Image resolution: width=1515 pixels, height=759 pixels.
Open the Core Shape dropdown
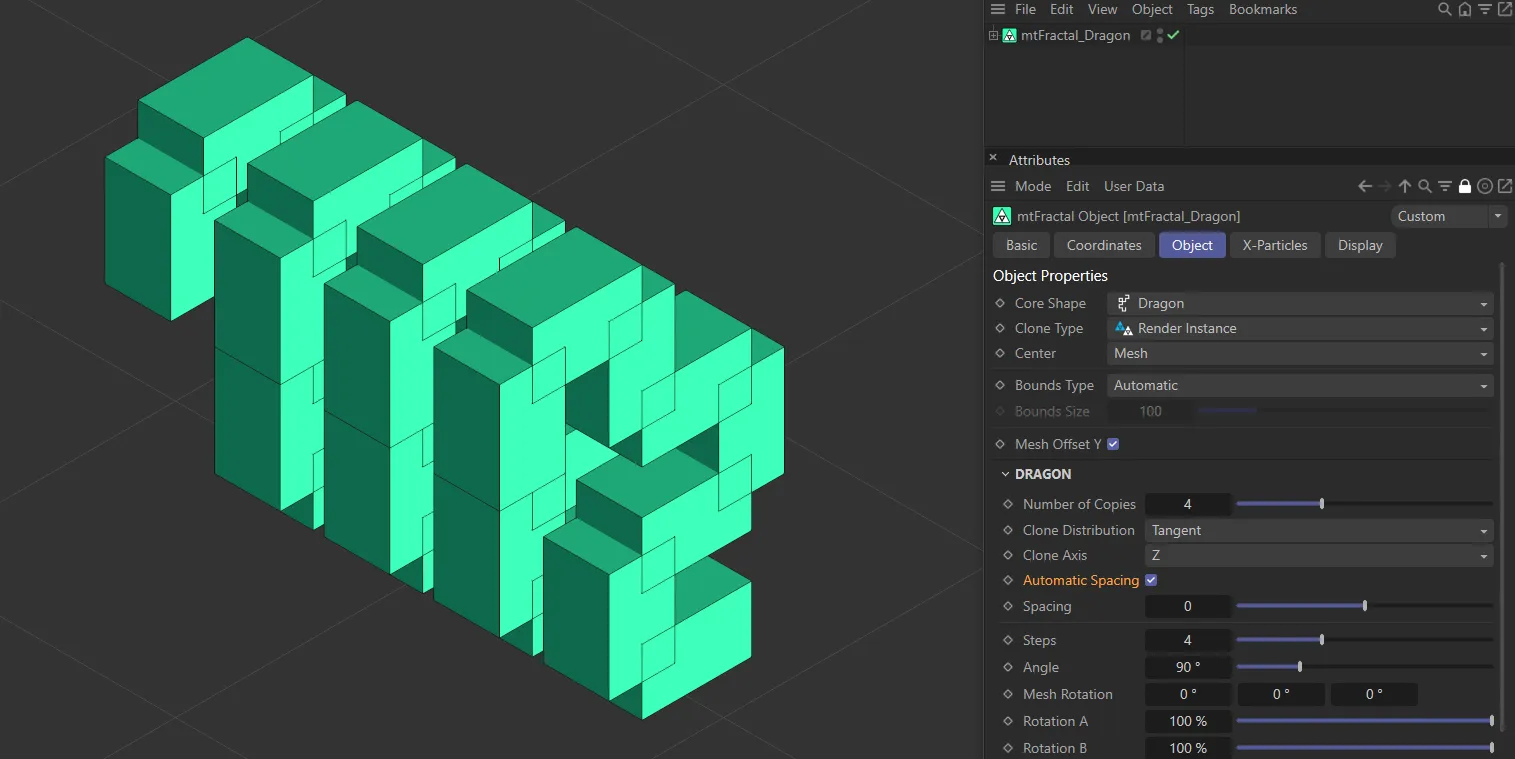1300,303
